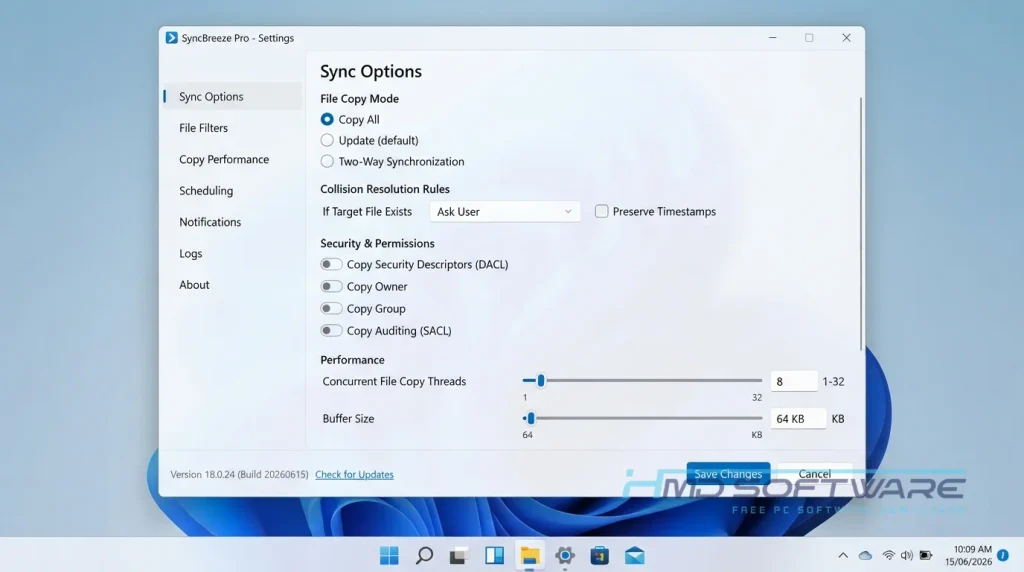
Task: Click Cancel button
Action: (x=814, y=474)
